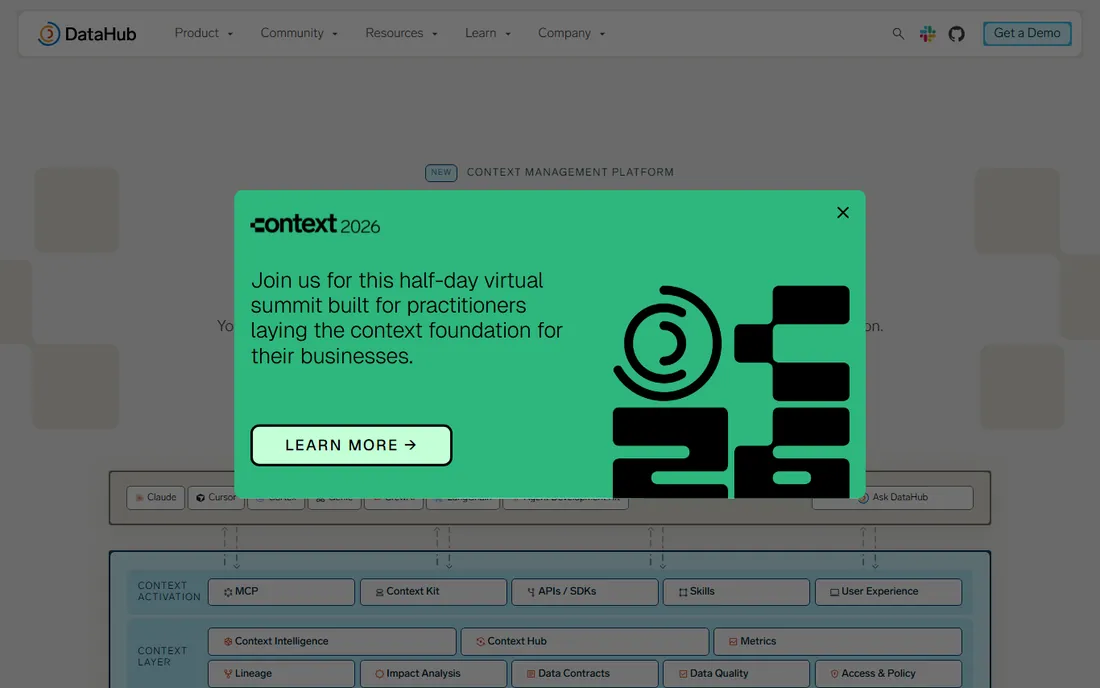Click the NEW badge
Viewport: 1100px width, 688px height.
click(x=441, y=173)
